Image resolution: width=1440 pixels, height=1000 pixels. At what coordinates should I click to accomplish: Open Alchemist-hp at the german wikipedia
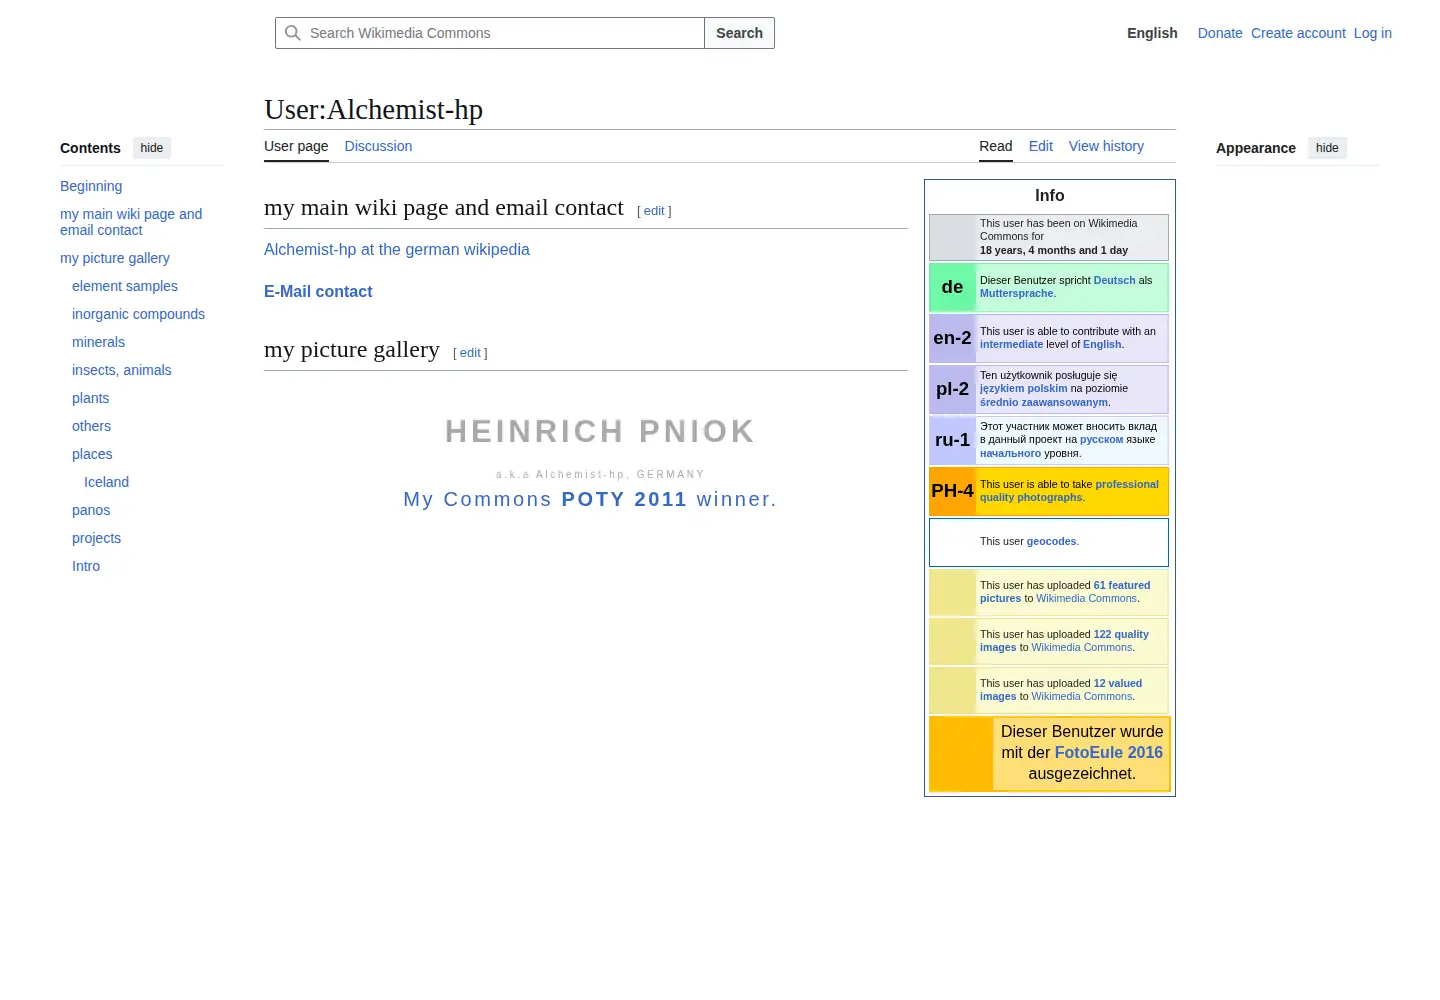(397, 250)
